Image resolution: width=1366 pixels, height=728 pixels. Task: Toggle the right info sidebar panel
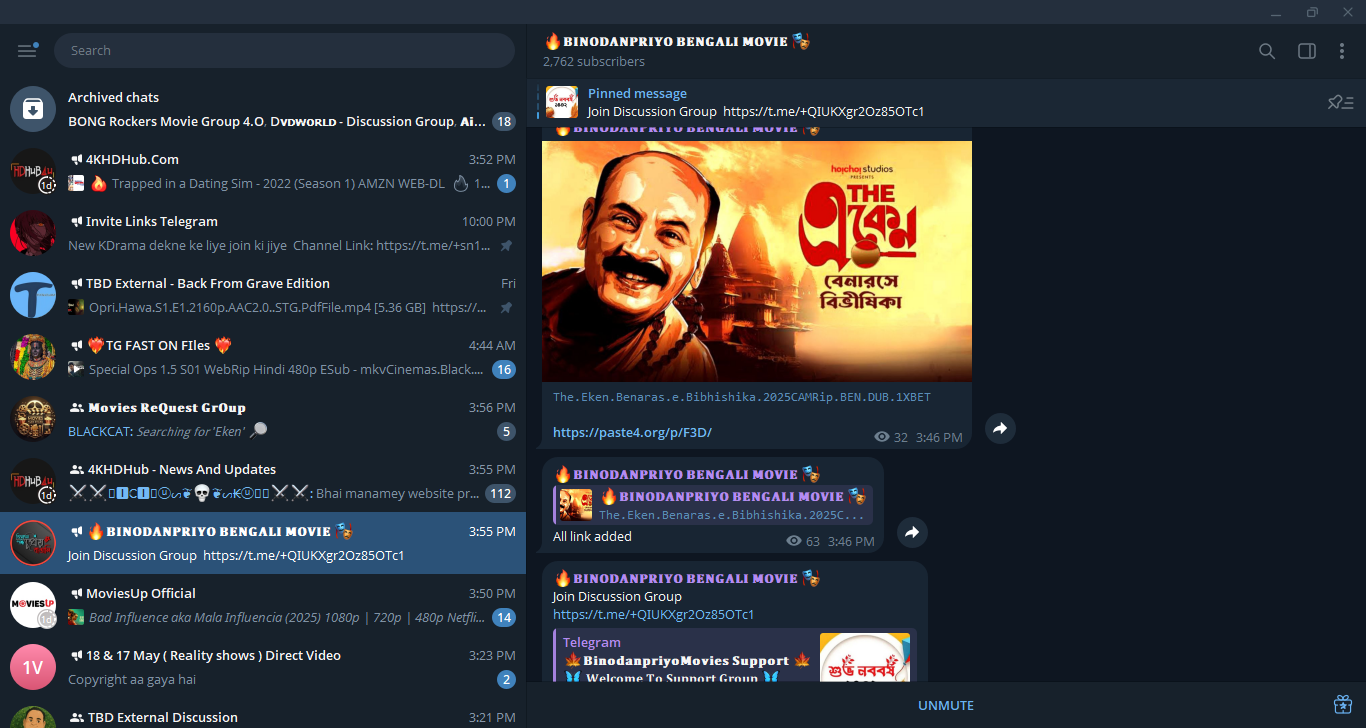[x=1307, y=51]
